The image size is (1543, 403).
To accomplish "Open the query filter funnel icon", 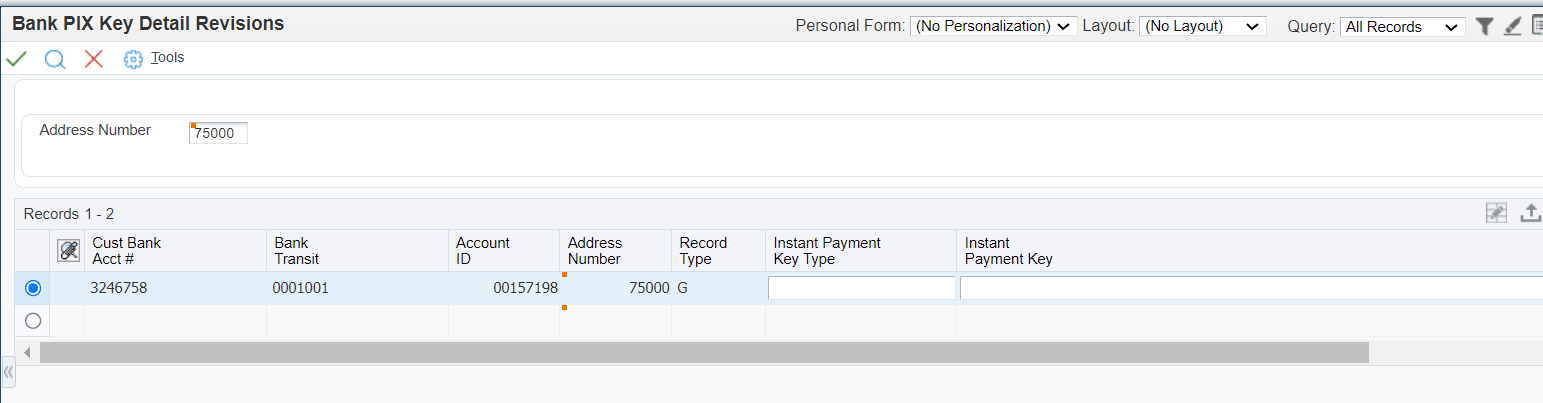I will coord(1485,27).
